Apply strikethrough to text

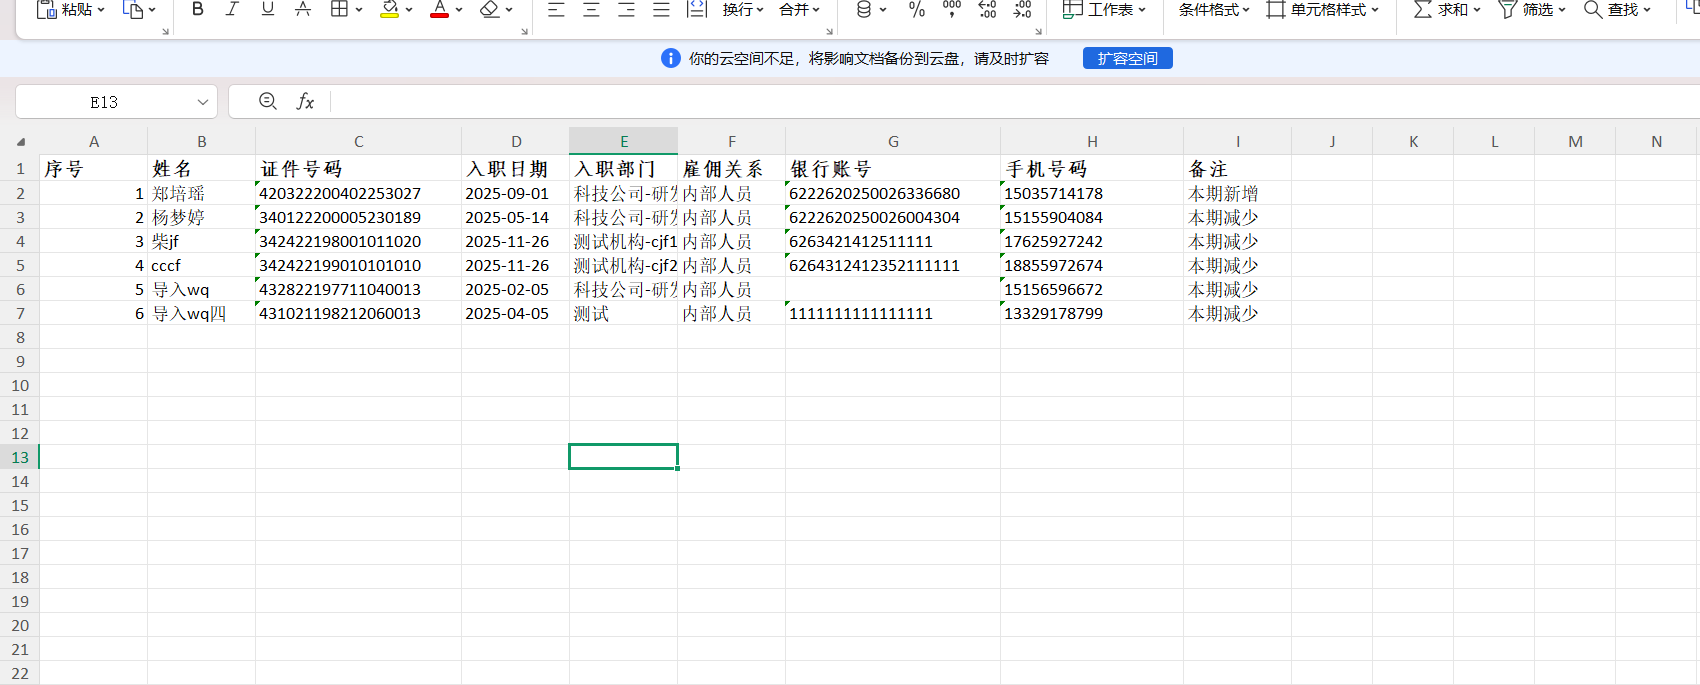(x=302, y=9)
